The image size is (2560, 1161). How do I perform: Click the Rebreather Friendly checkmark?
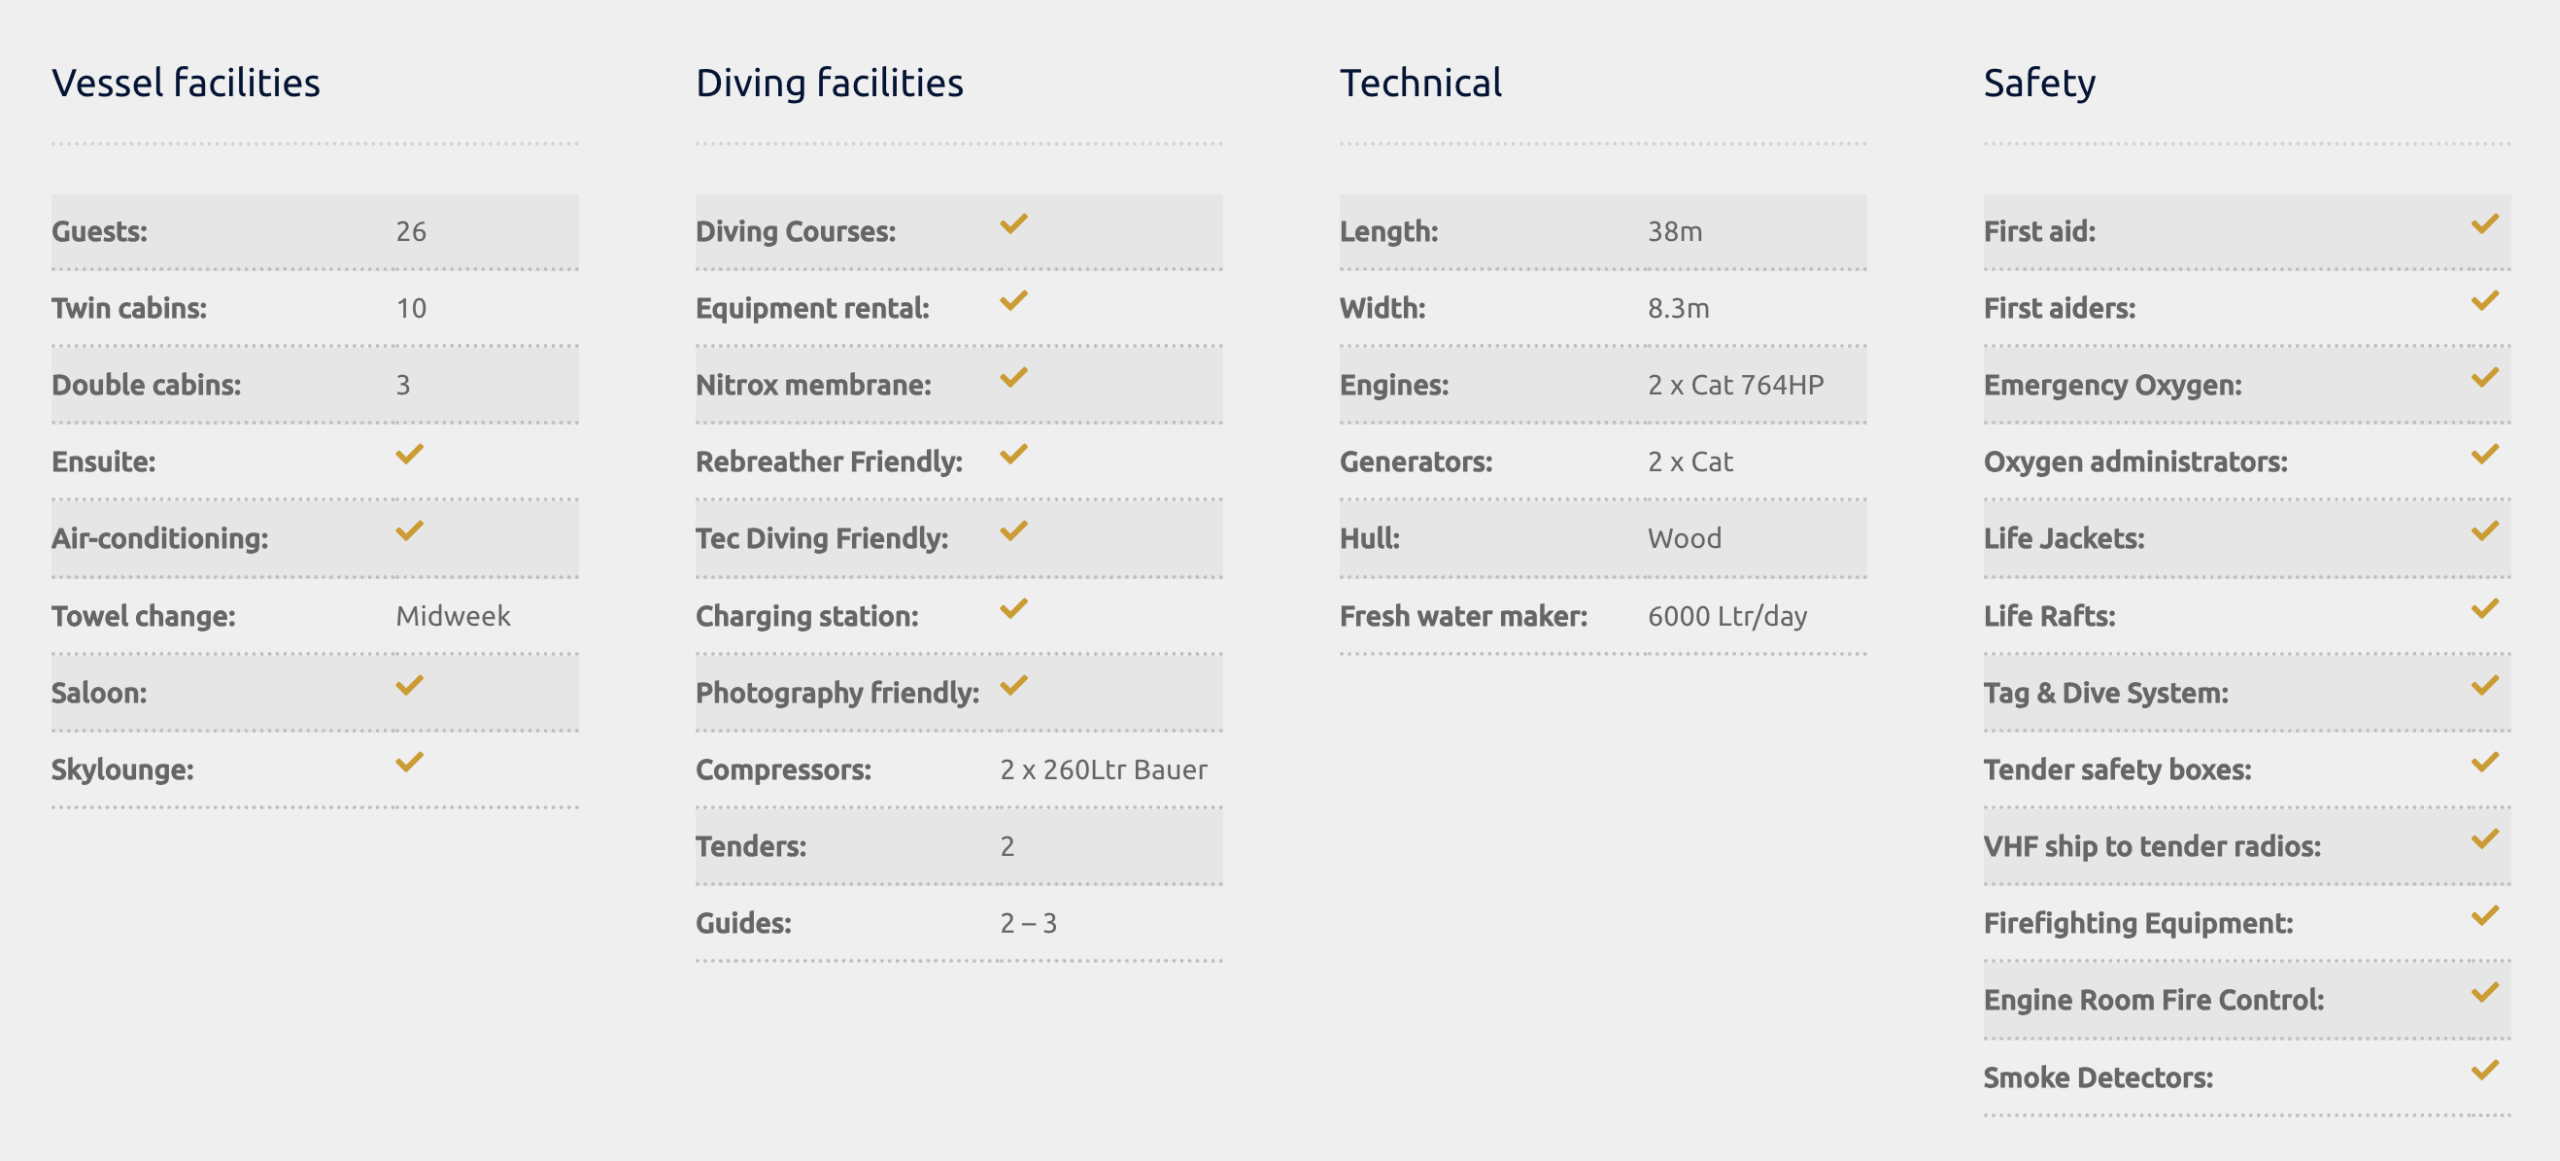coord(1013,454)
